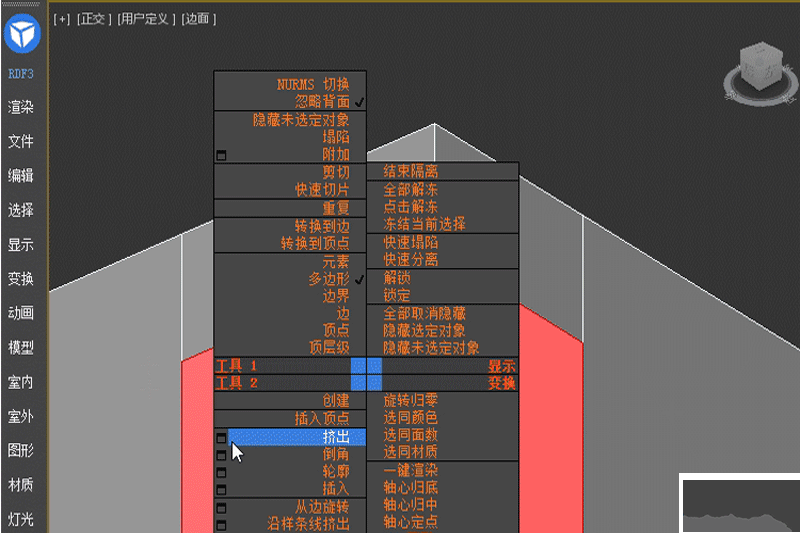
Task: Open the 灯光 sidebar menu
Action: (x=21, y=519)
